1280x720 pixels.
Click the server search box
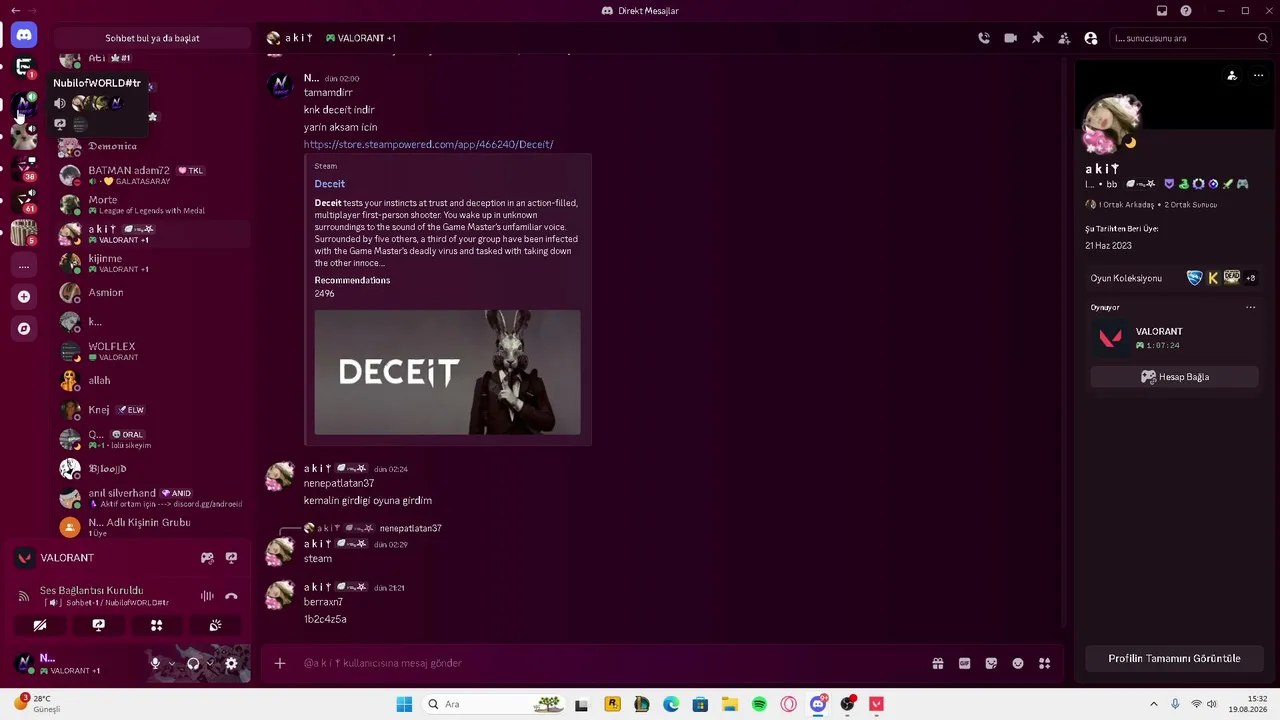click(1189, 38)
